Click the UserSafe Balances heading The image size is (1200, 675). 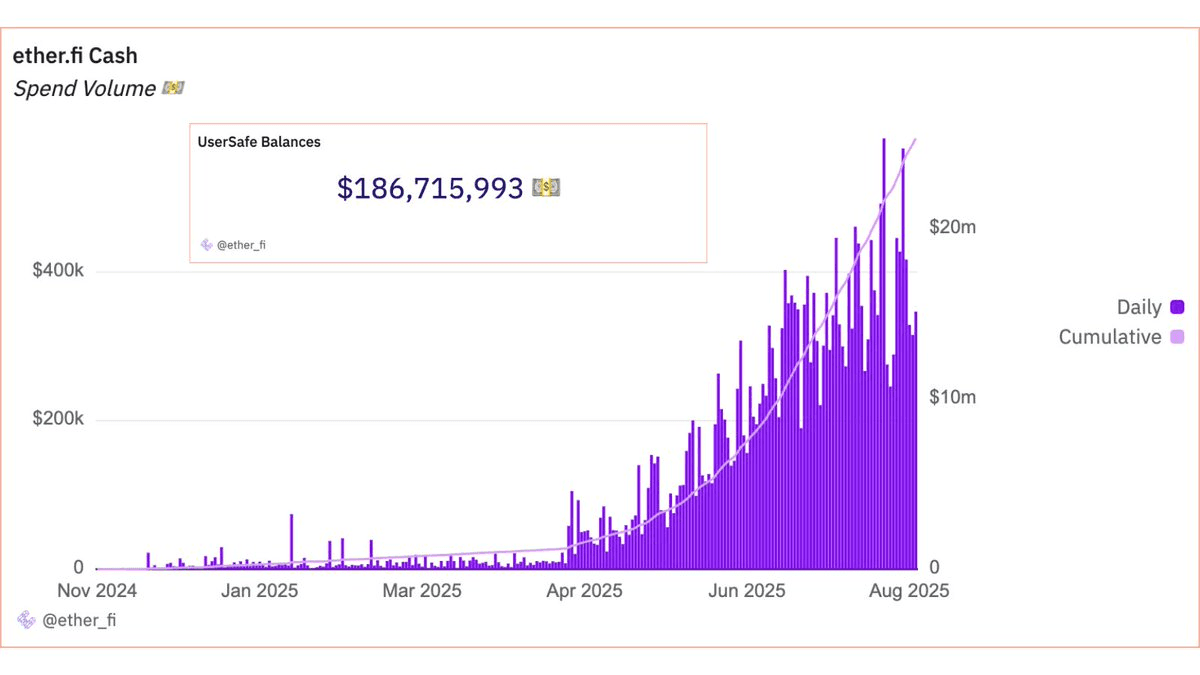(259, 142)
